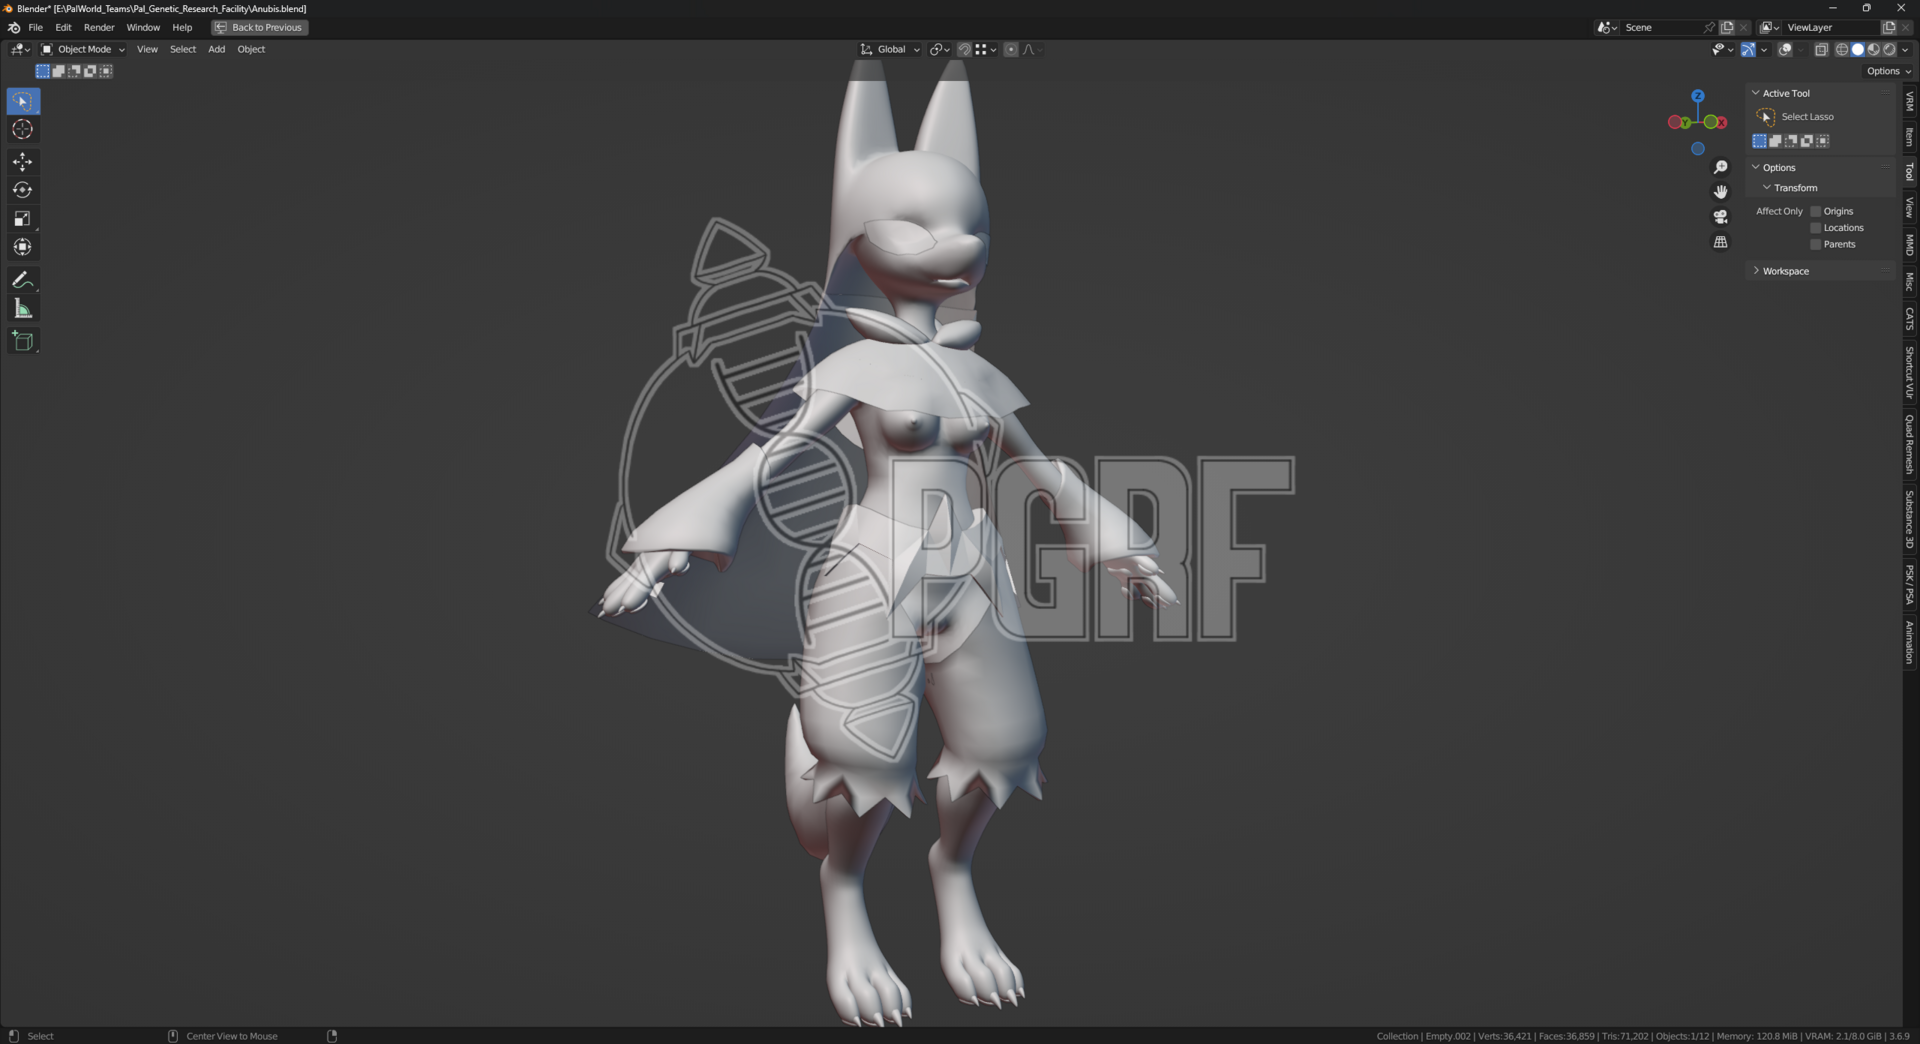This screenshot has height=1044, width=1920.
Task: Activate the Move tool
Action: click(22, 161)
